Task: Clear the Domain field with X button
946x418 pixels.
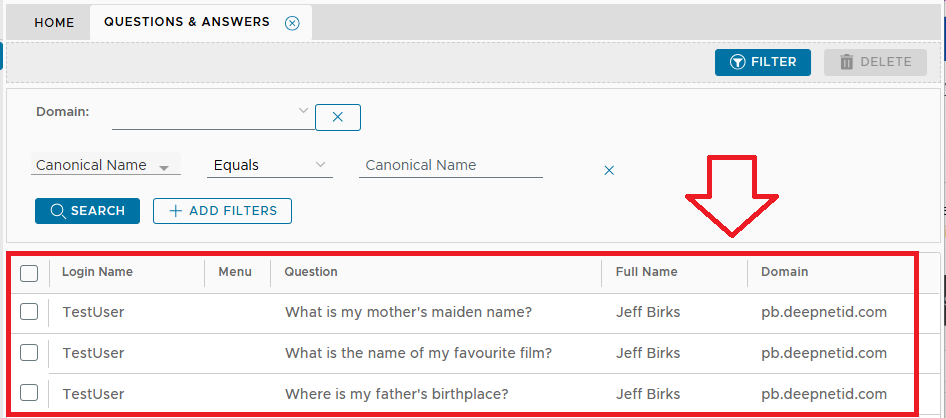Action: 338,117
